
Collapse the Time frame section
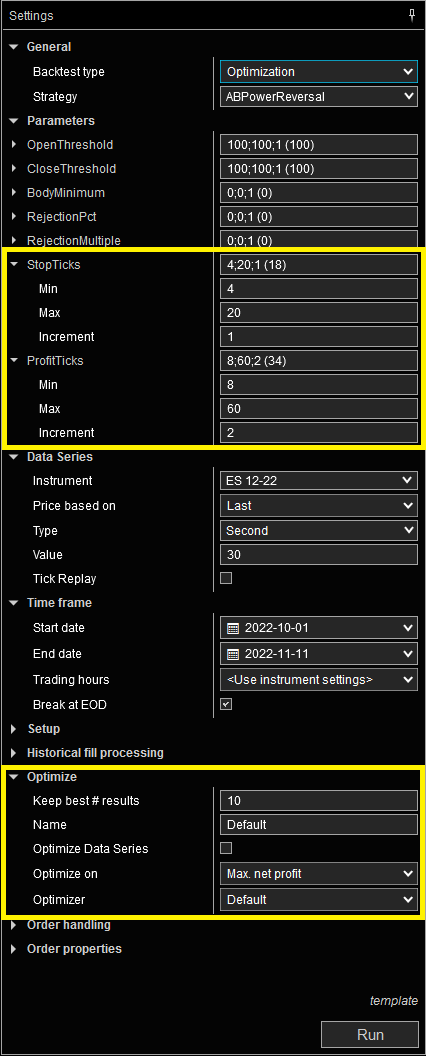pyautogui.click(x=14, y=603)
